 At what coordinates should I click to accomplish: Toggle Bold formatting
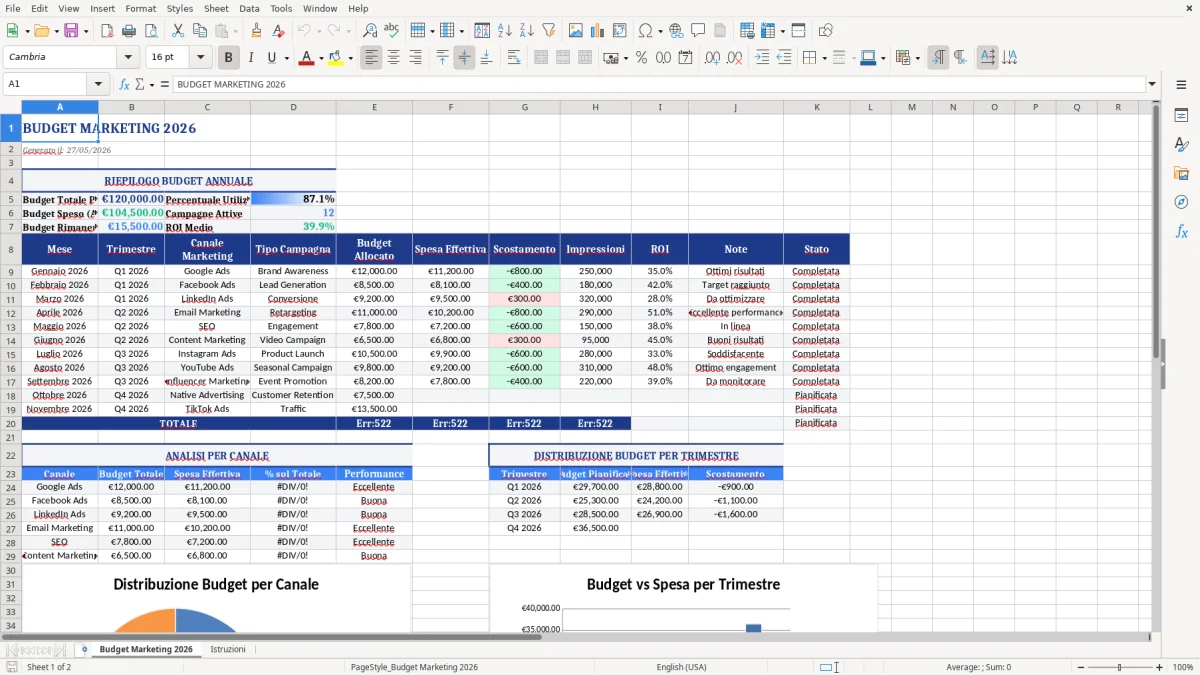[x=229, y=58]
